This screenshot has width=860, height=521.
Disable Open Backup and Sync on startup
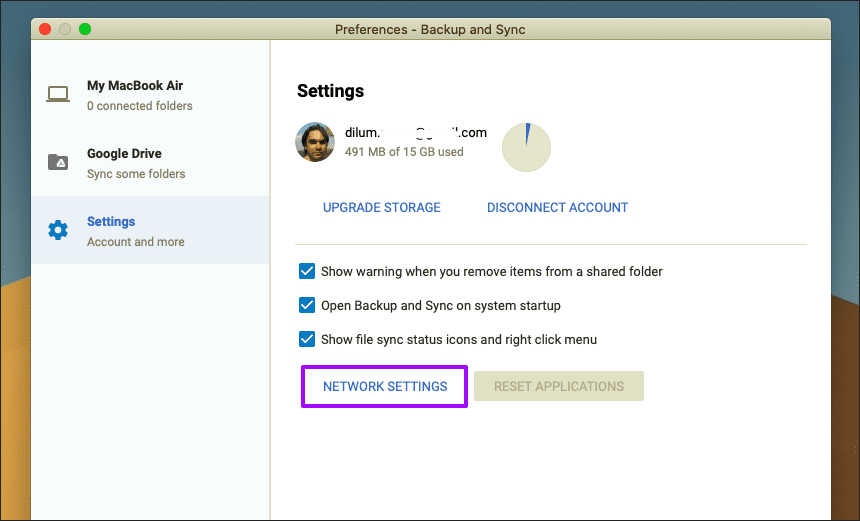point(307,305)
